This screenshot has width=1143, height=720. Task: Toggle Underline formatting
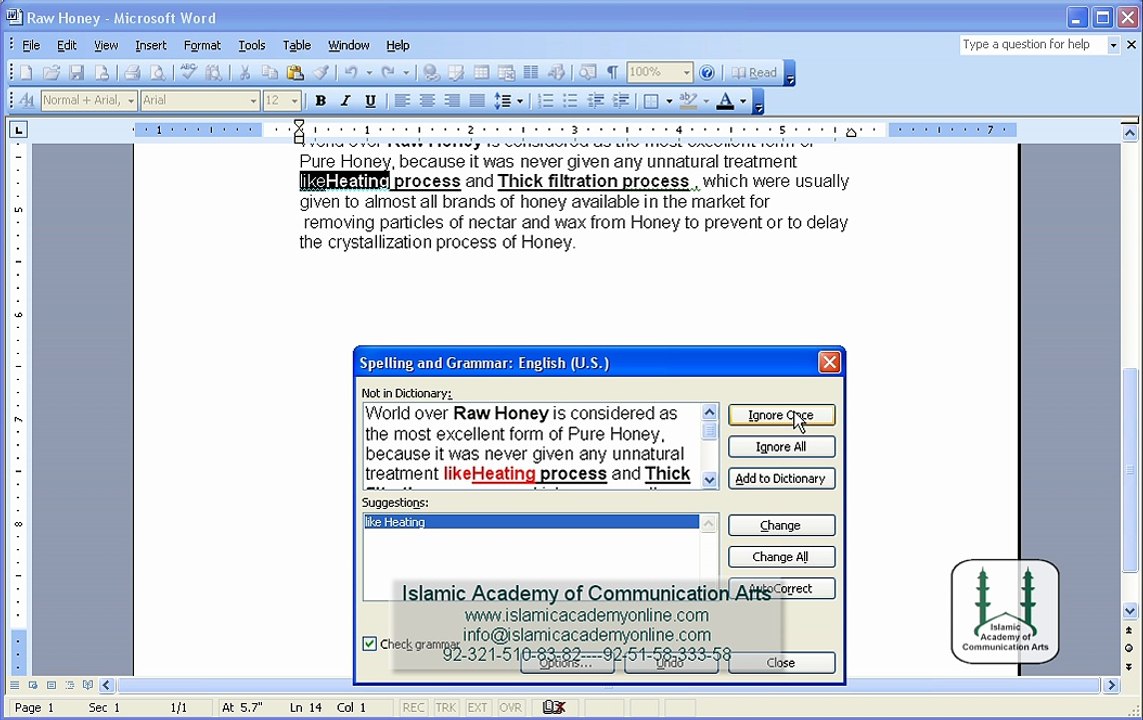370,101
